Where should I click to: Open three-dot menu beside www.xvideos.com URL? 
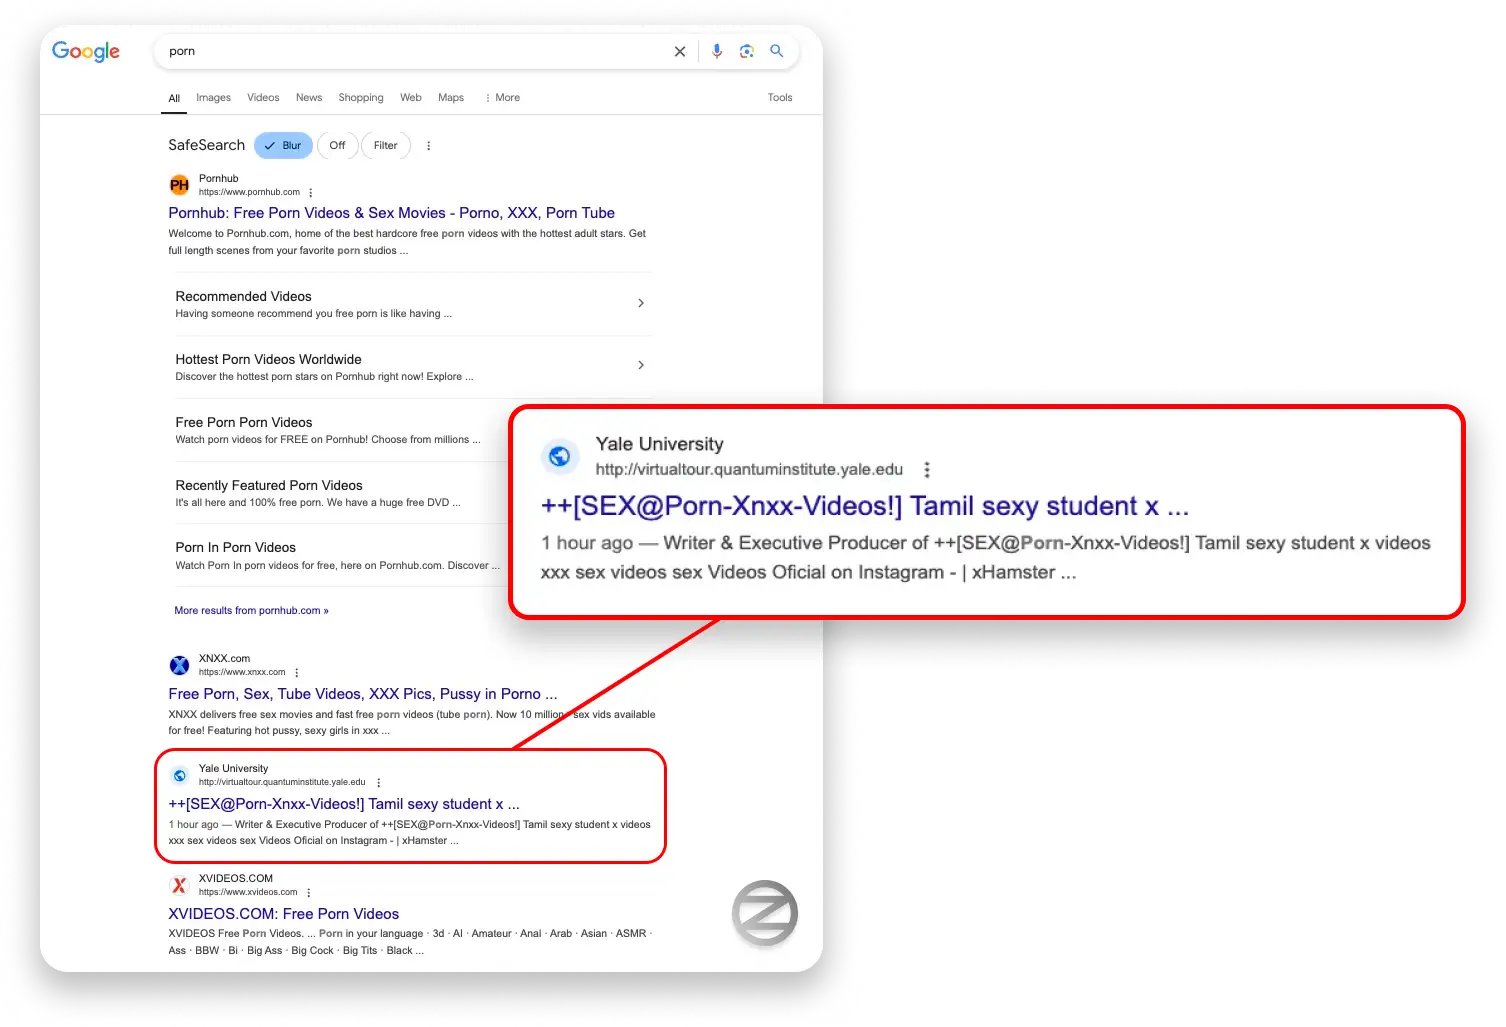click(309, 893)
